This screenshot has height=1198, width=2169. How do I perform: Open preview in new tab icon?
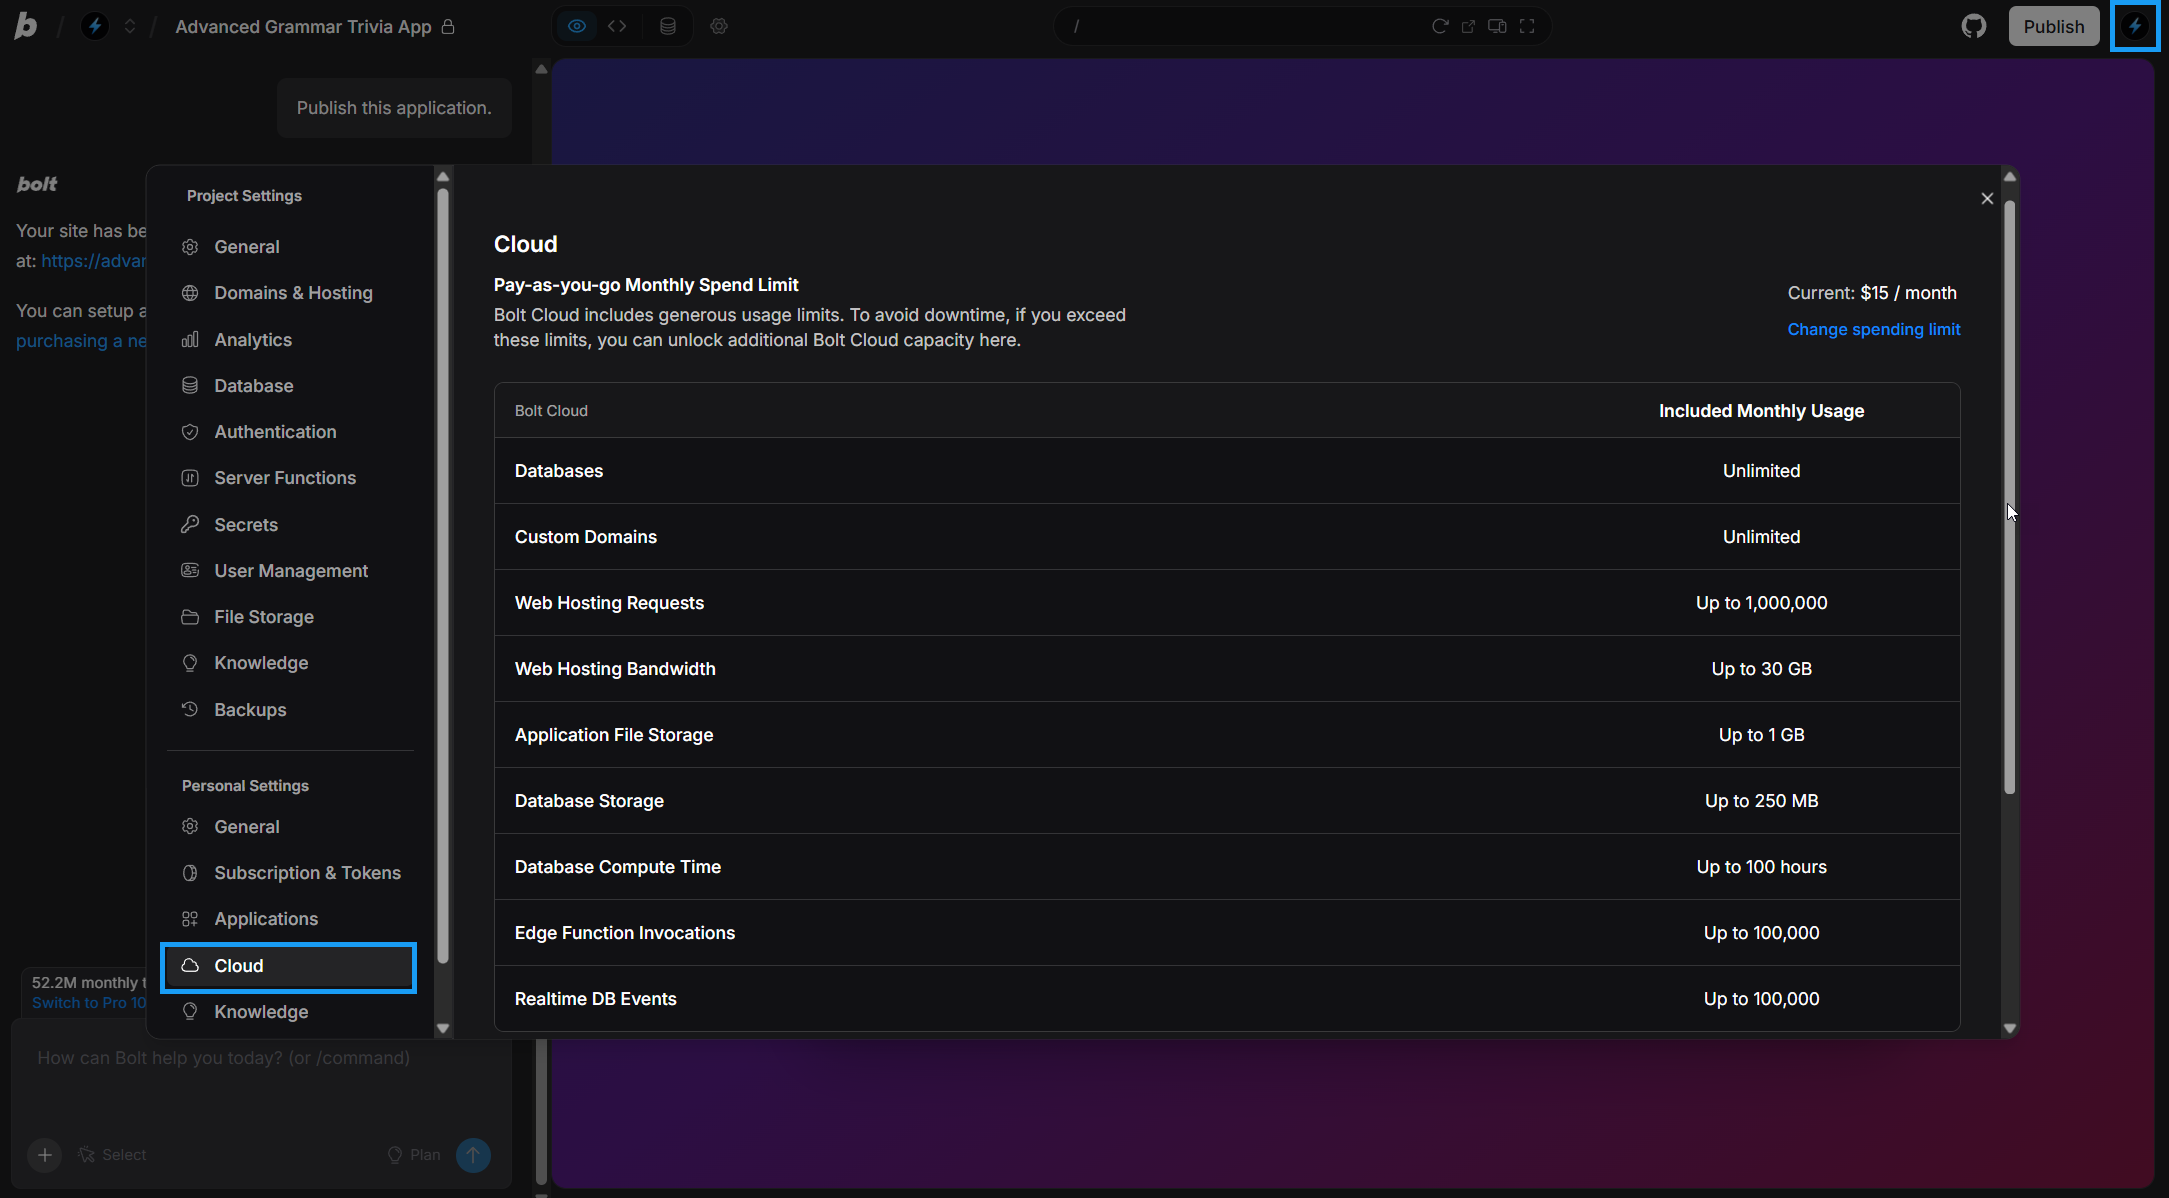tap(1468, 26)
